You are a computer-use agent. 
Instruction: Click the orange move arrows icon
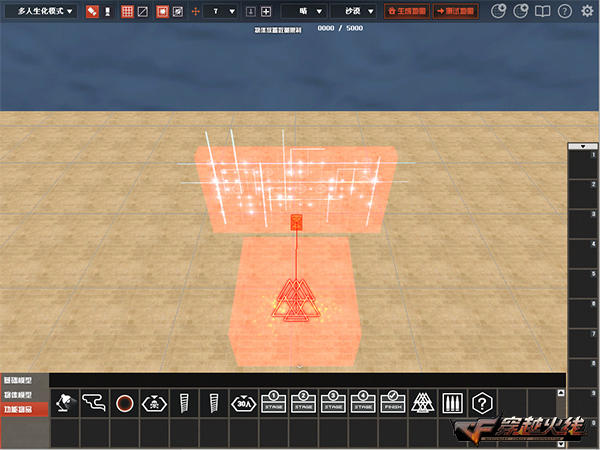pyautogui.click(x=196, y=11)
